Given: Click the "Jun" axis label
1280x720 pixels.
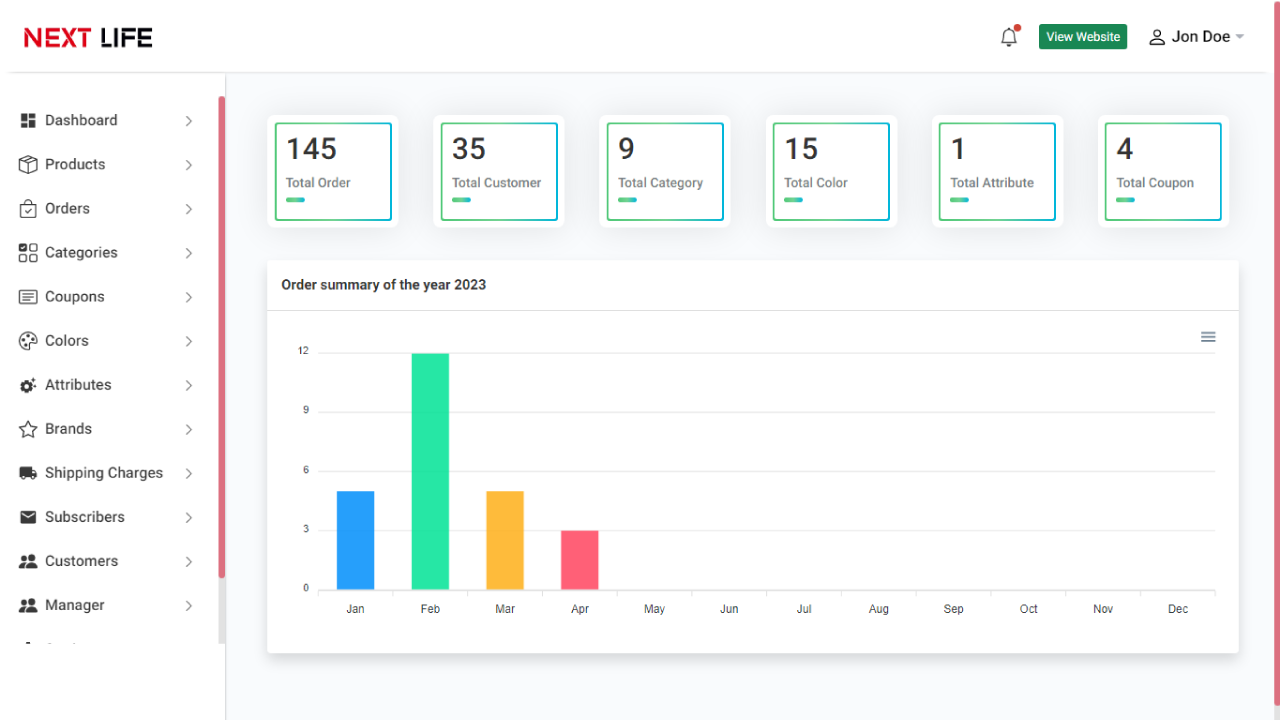Looking at the screenshot, I should (729, 609).
